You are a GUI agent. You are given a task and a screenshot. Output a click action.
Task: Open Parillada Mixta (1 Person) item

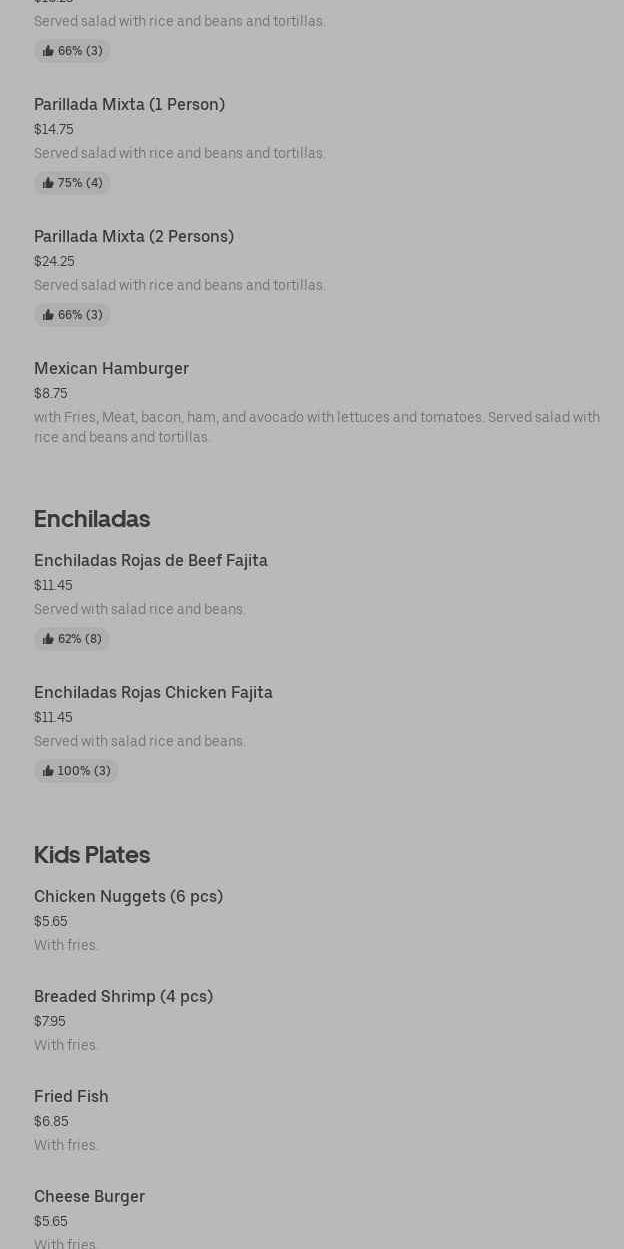129,105
